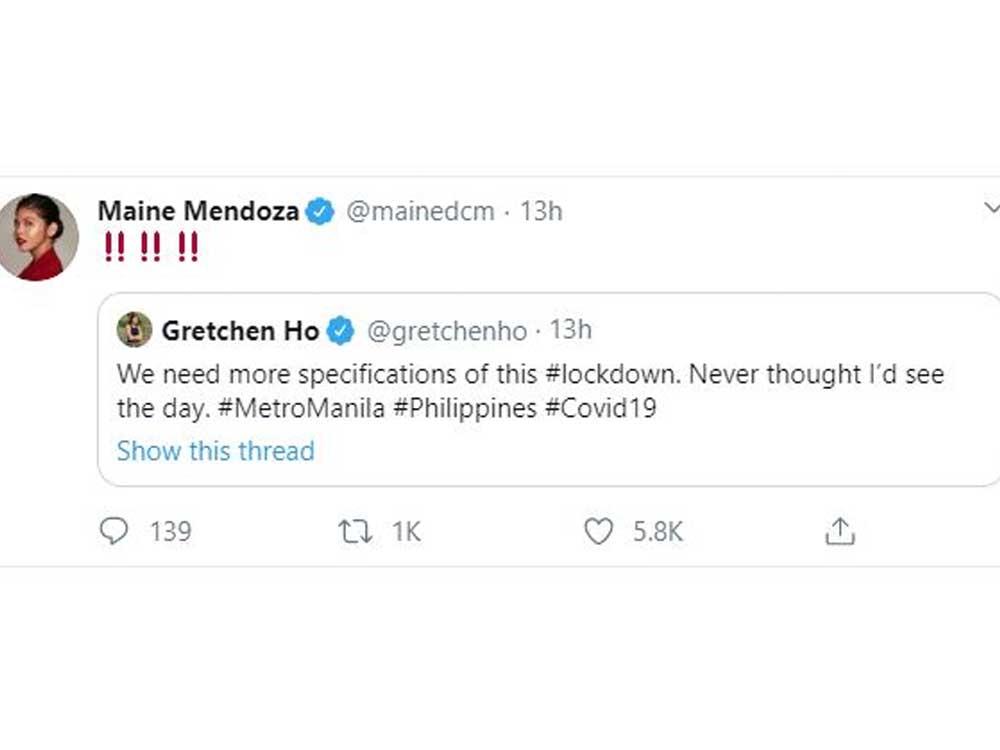
Task: Click the 1K retweet count
Action: tap(404, 531)
